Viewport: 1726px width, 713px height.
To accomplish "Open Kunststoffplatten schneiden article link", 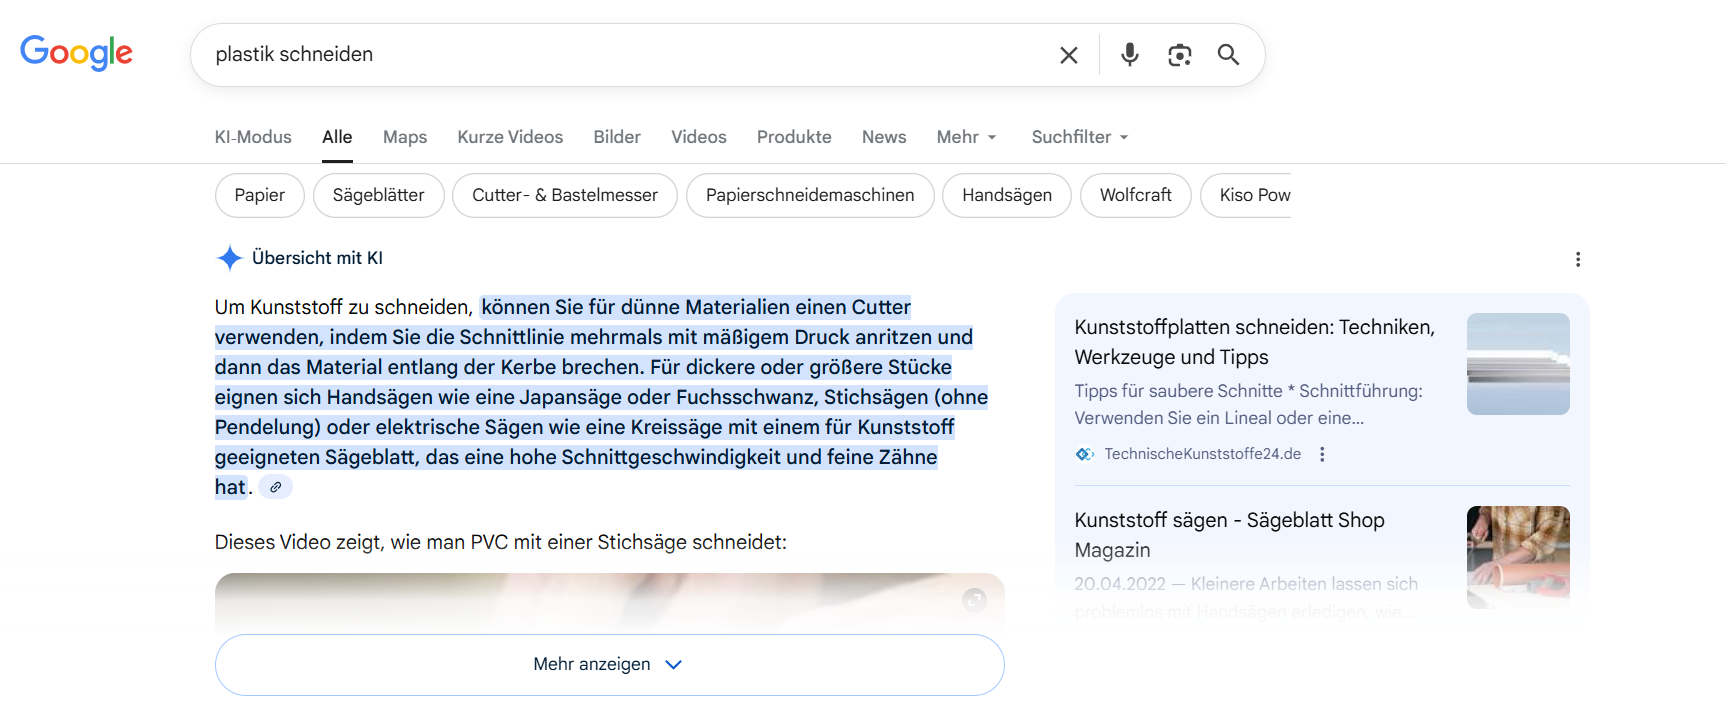I will tap(1253, 342).
